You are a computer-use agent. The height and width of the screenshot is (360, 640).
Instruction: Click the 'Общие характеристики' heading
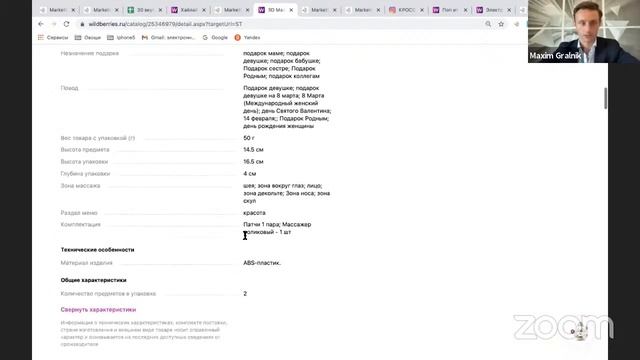pos(93,280)
